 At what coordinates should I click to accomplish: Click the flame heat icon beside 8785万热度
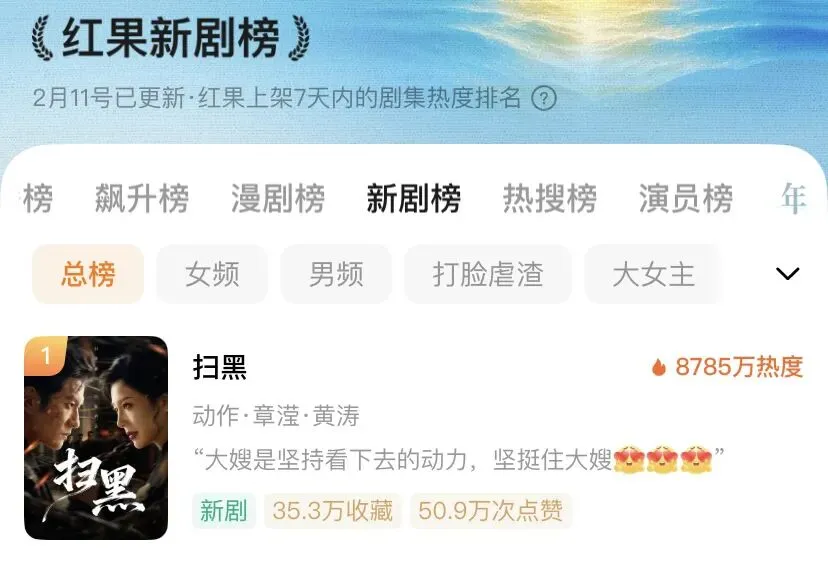point(658,367)
